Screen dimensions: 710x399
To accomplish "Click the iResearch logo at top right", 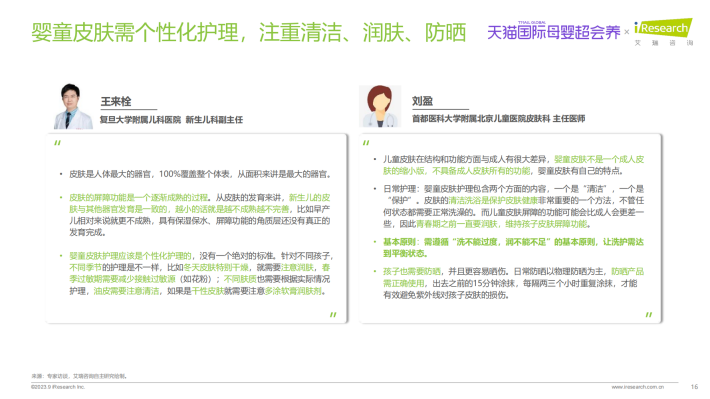I will point(663,32).
